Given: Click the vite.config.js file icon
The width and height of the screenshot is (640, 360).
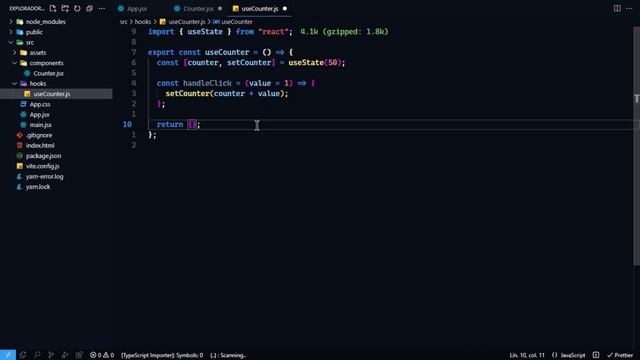Looking at the screenshot, I should [20, 166].
